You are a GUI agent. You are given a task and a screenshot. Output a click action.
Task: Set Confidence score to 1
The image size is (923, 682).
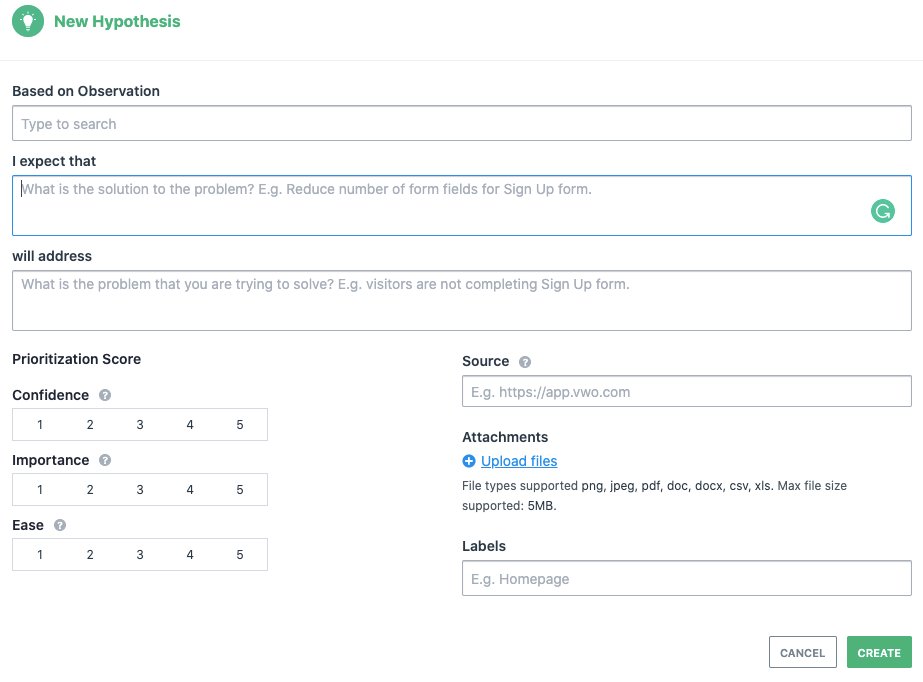coord(40,425)
